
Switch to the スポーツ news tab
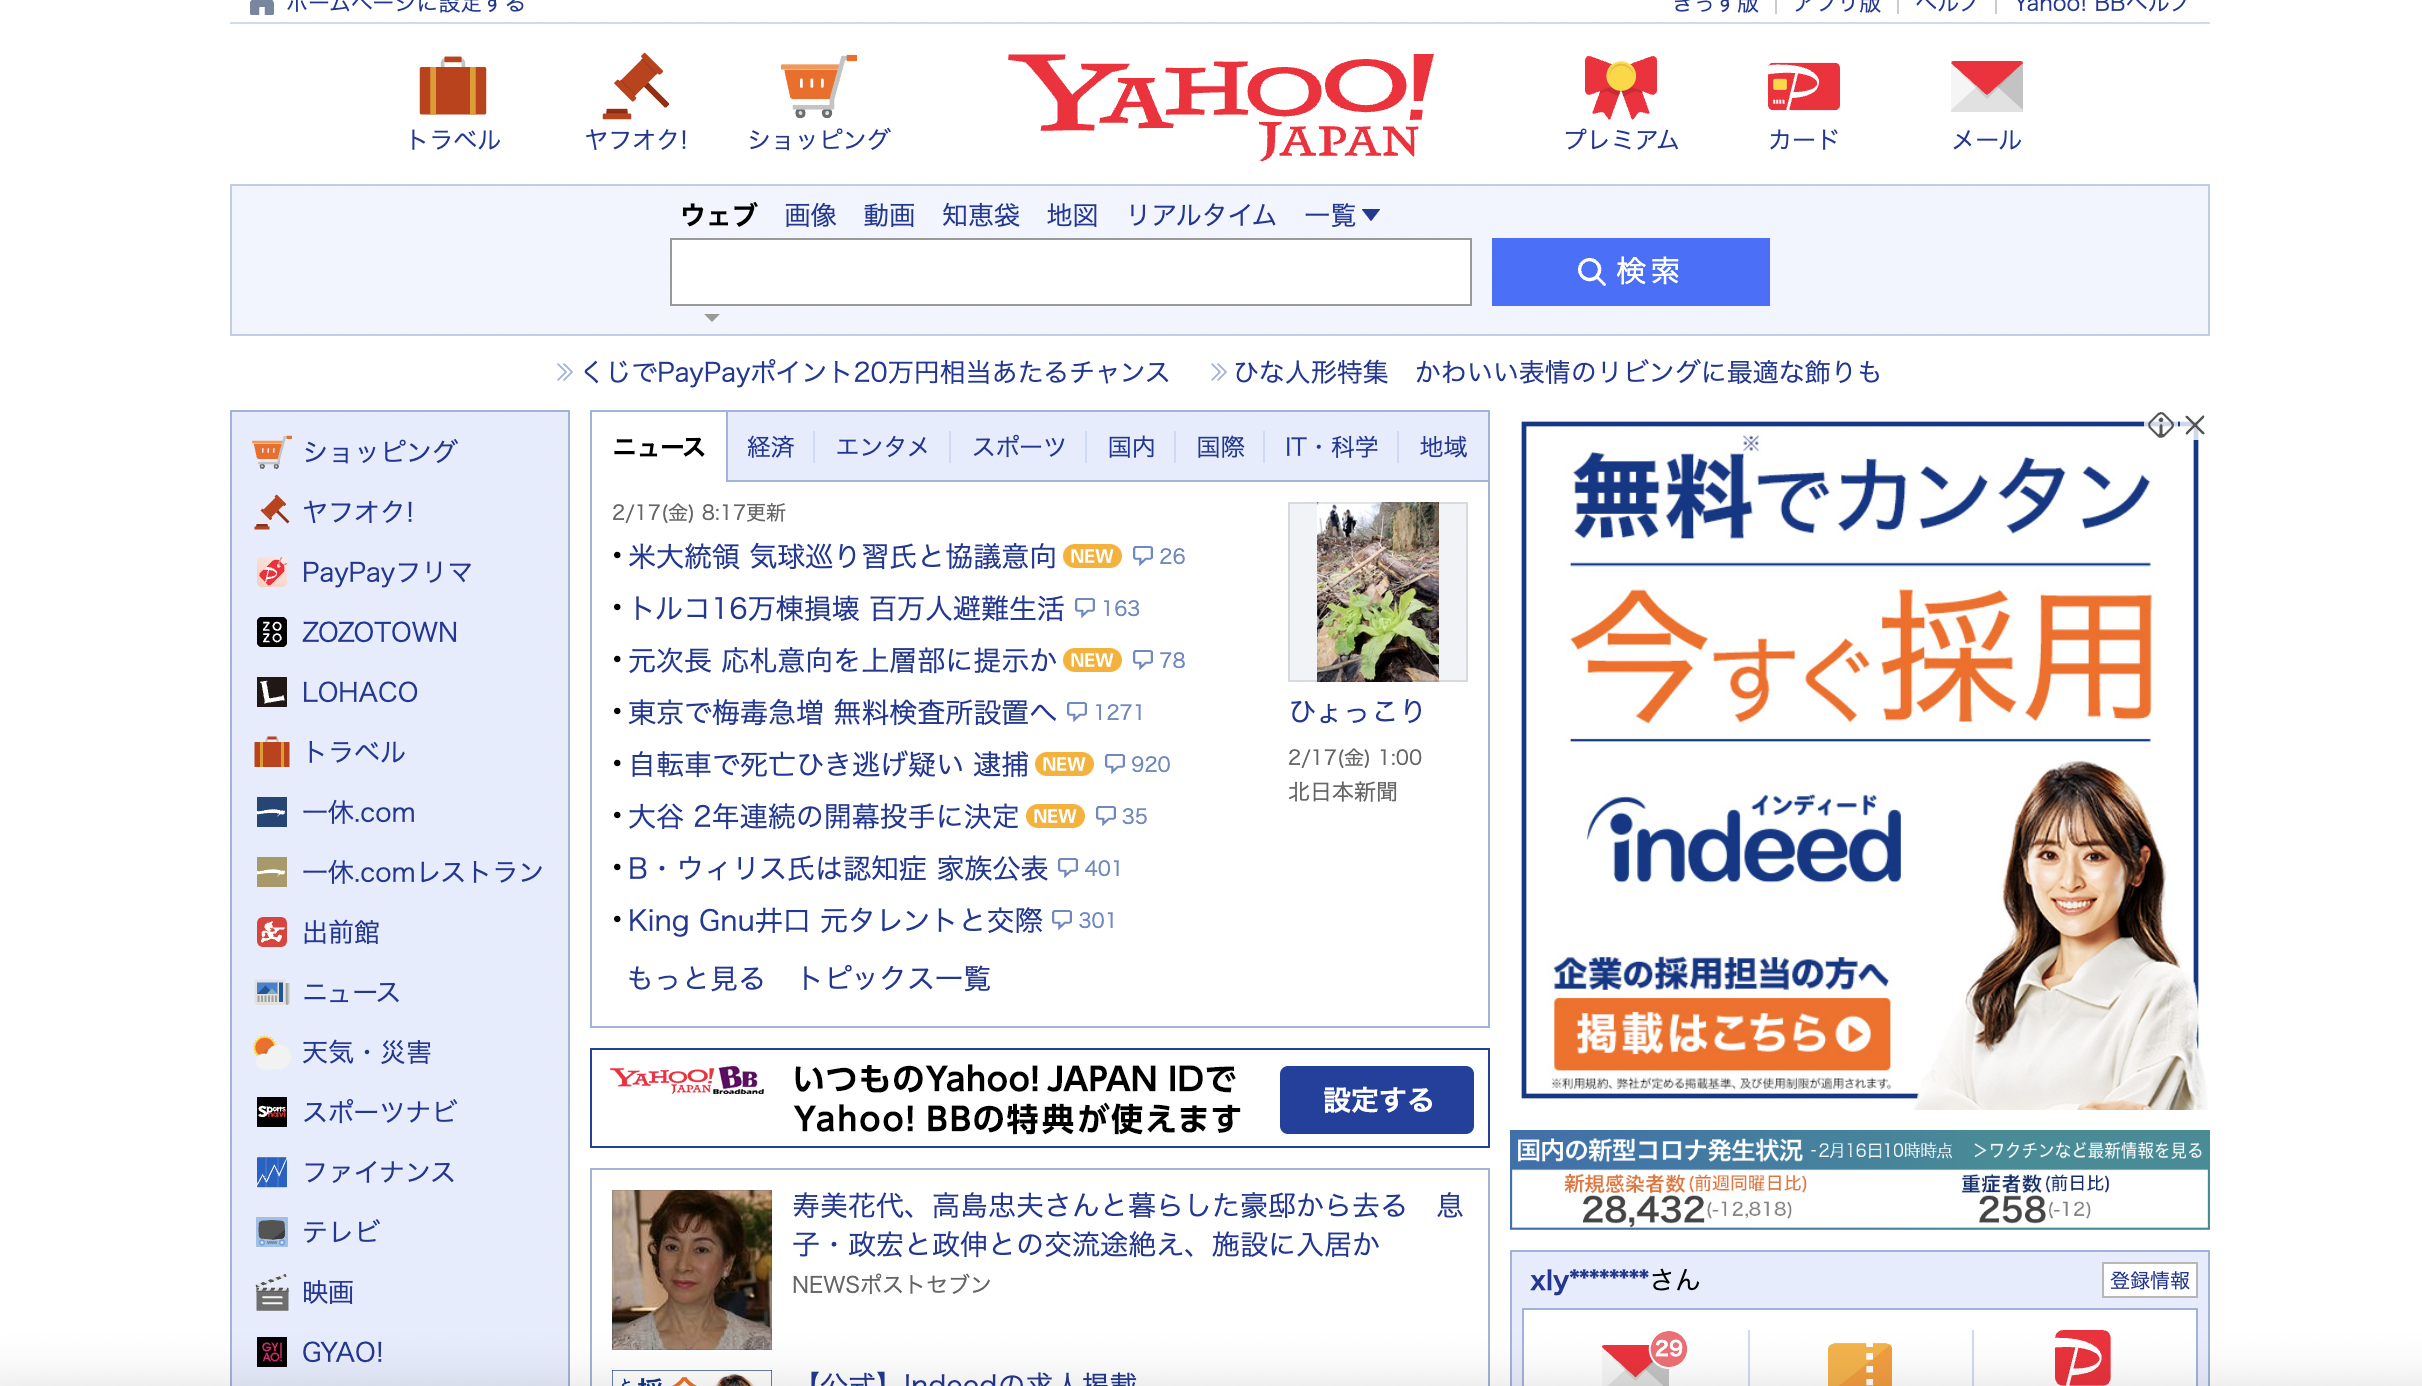[1019, 446]
